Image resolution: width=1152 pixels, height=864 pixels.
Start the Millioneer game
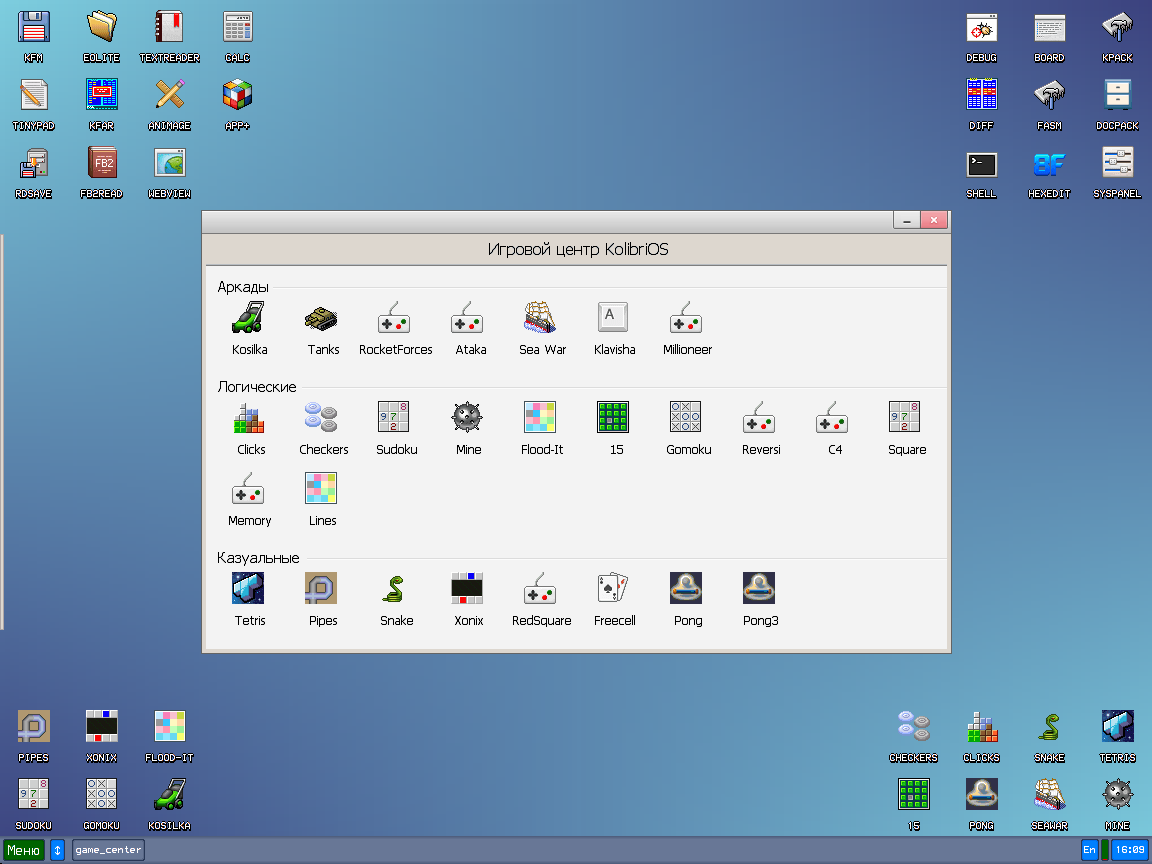687,328
